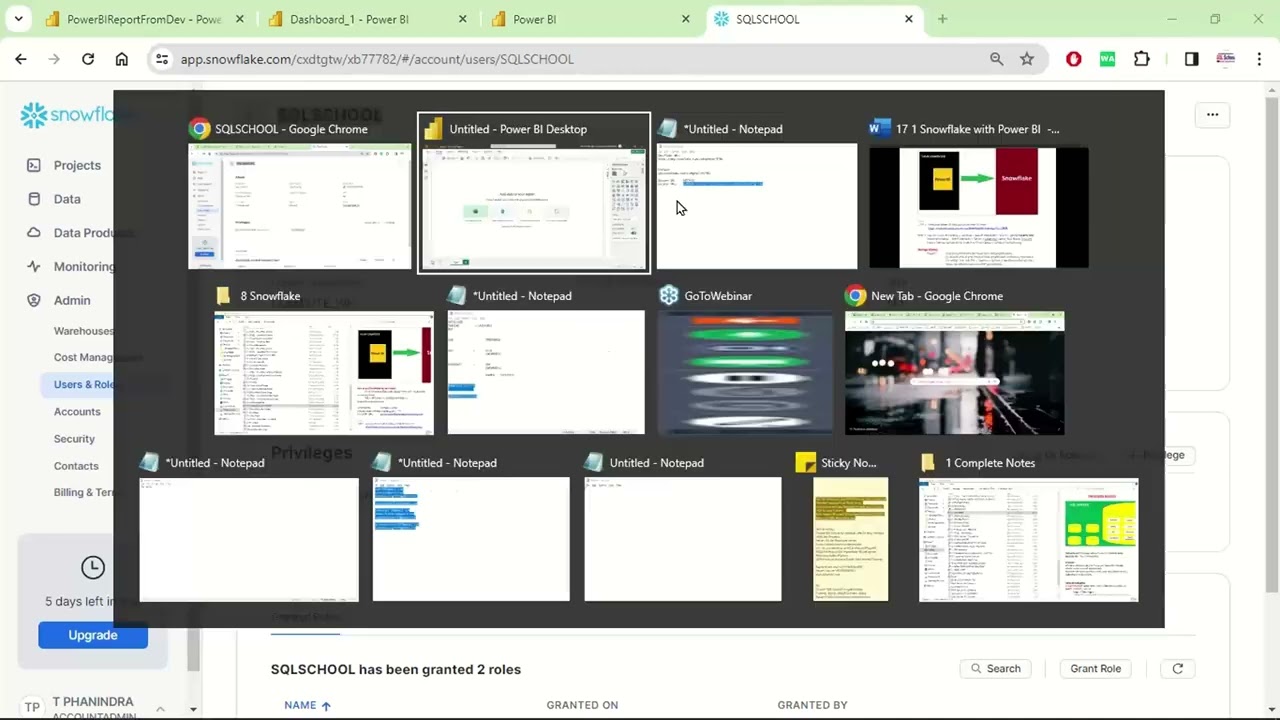Screen dimensions: 1280x720
Task: Switch to 1 Complete Notes folder thumbnail
Action: pos(1029,540)
